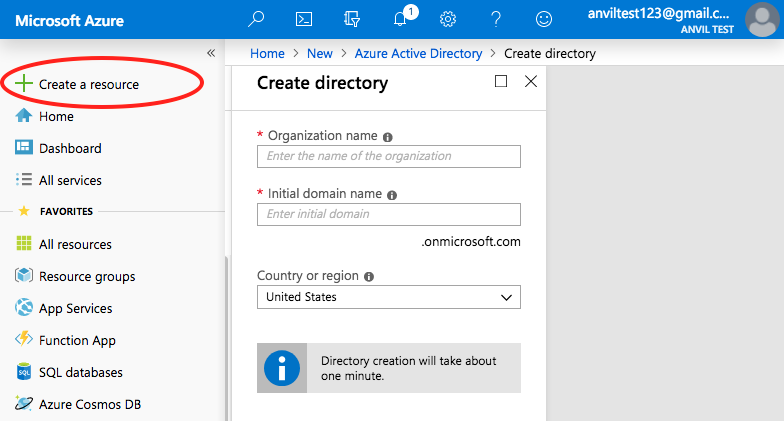Viewport: 784px width, 421px height.
Task: Click the sidebar vertical scrollbar
Action: (x=226, y=338)
